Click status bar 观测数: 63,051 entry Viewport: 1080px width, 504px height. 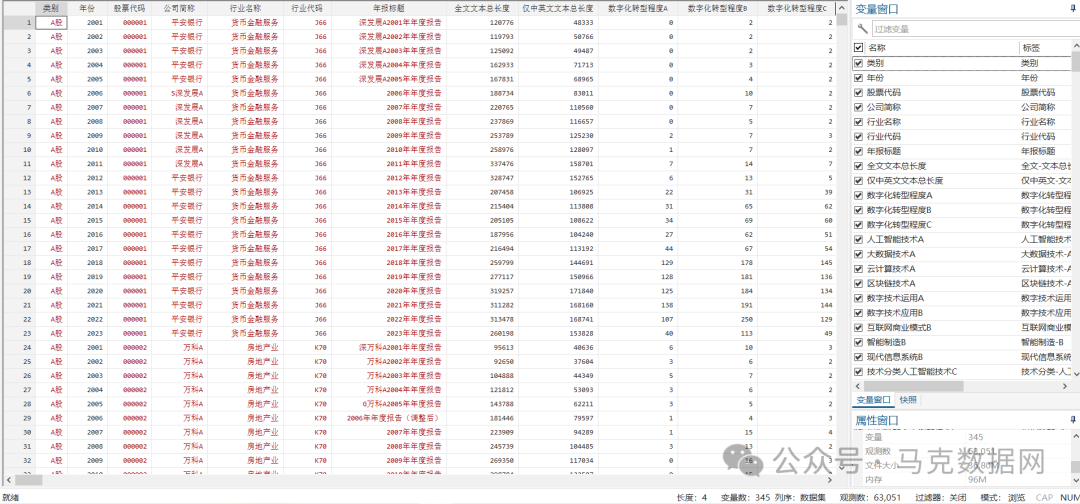[x=870, y=497]
